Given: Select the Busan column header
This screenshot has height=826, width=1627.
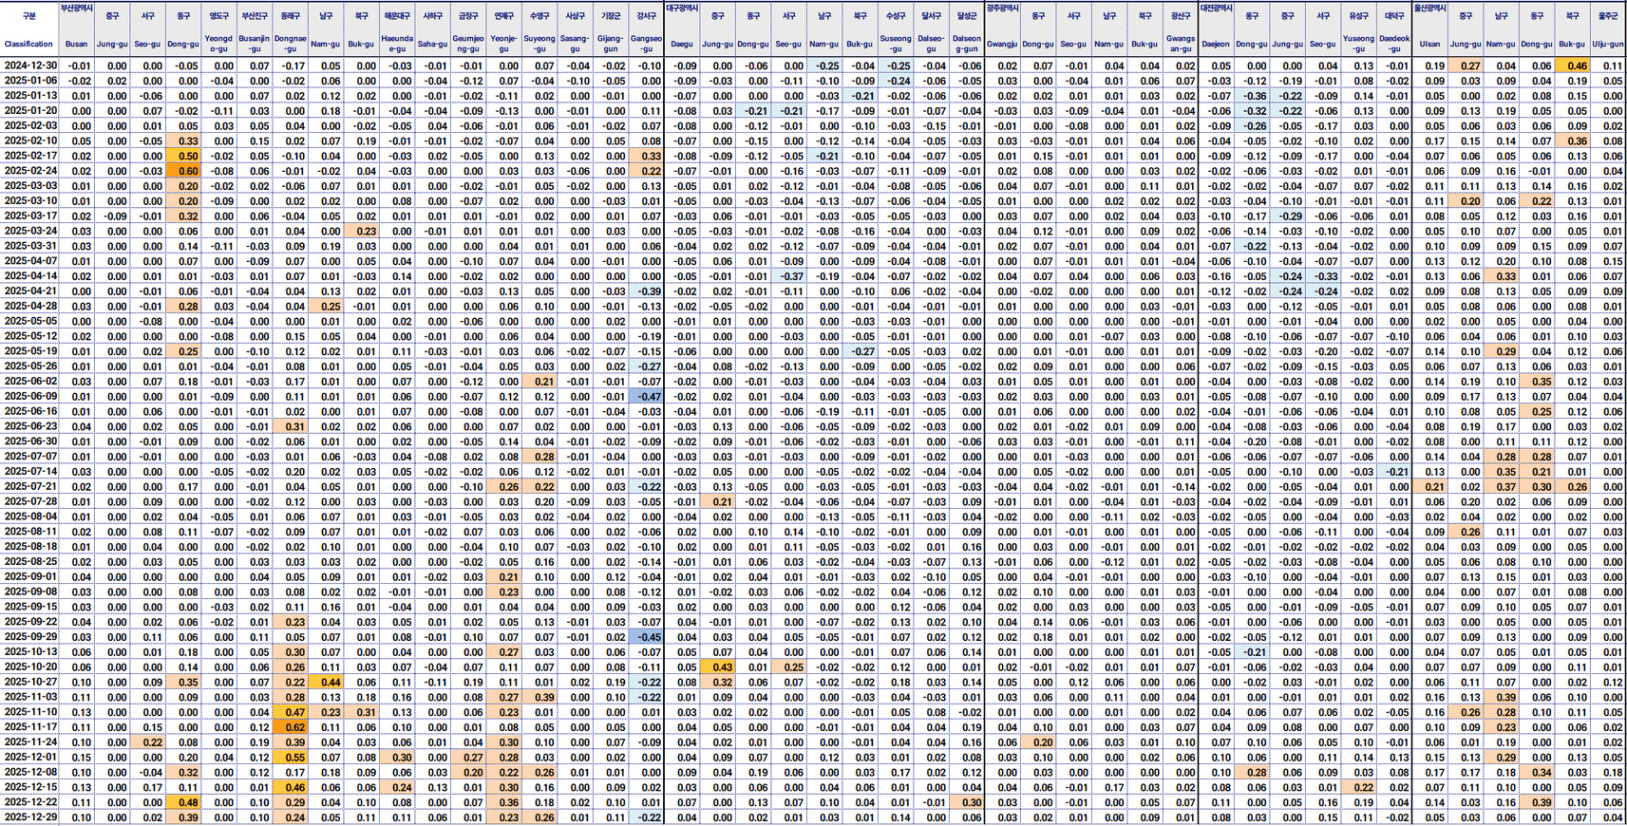Looking at the screenshot, I should click(76, 44).
